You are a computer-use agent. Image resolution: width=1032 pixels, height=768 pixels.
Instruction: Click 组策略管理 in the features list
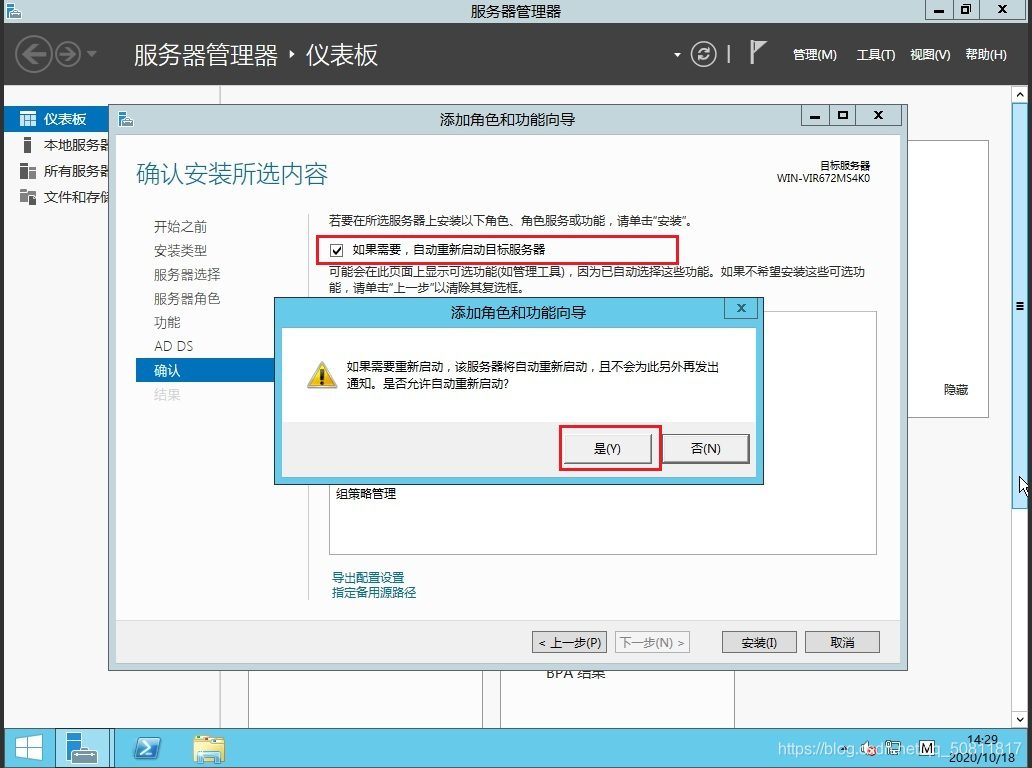pos(366,494)
